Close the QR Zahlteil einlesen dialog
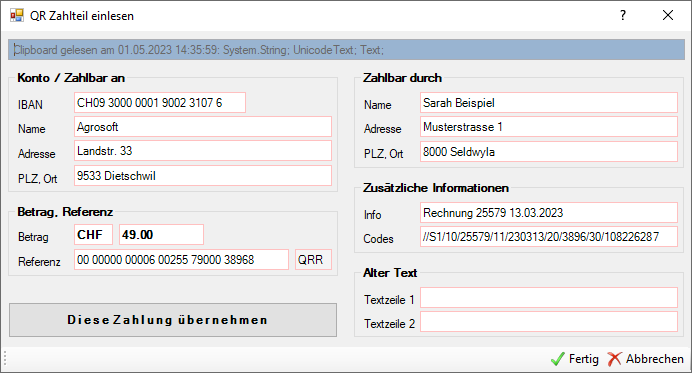692x373 pixels. (x=668, y=15)
